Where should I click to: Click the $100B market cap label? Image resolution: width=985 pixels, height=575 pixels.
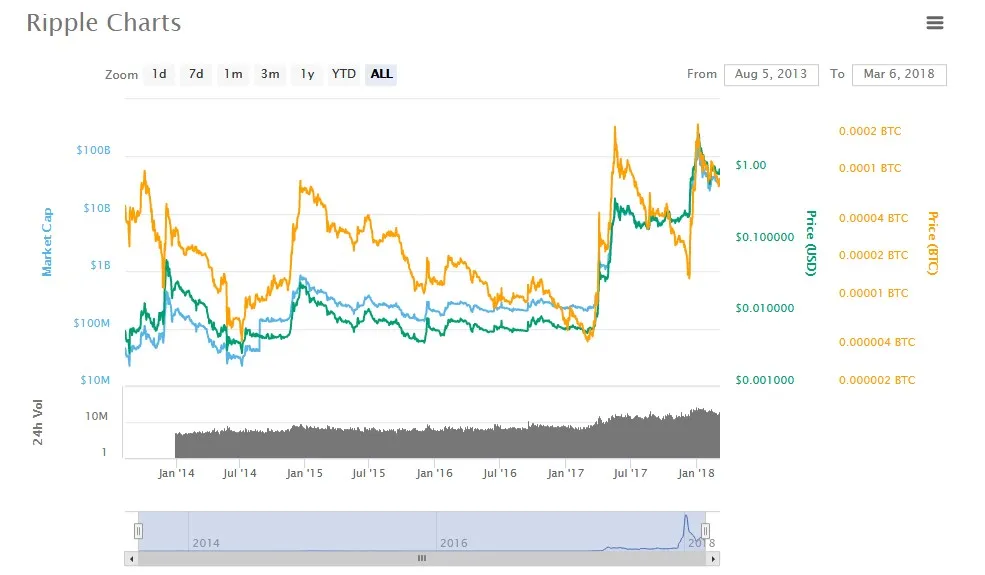tap(93, 150)
